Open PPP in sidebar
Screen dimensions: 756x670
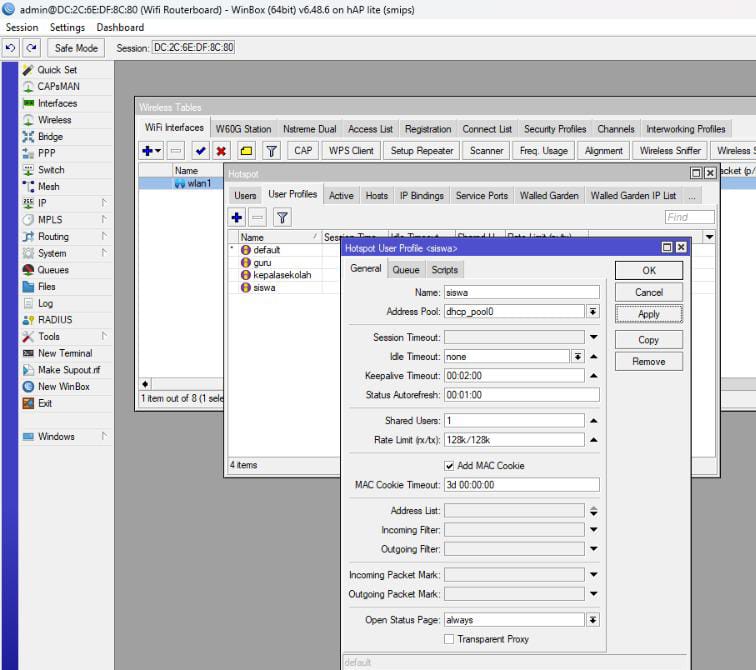(x=47, y=153)
